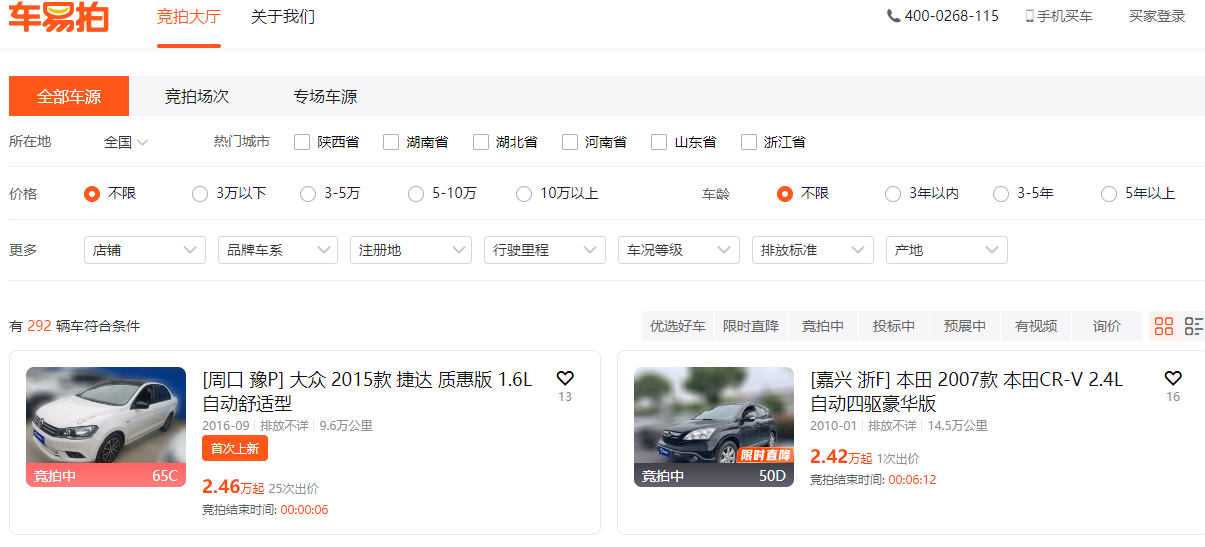
Task: Select the 3万以下 price radio
Action: [x=200, y=194]
